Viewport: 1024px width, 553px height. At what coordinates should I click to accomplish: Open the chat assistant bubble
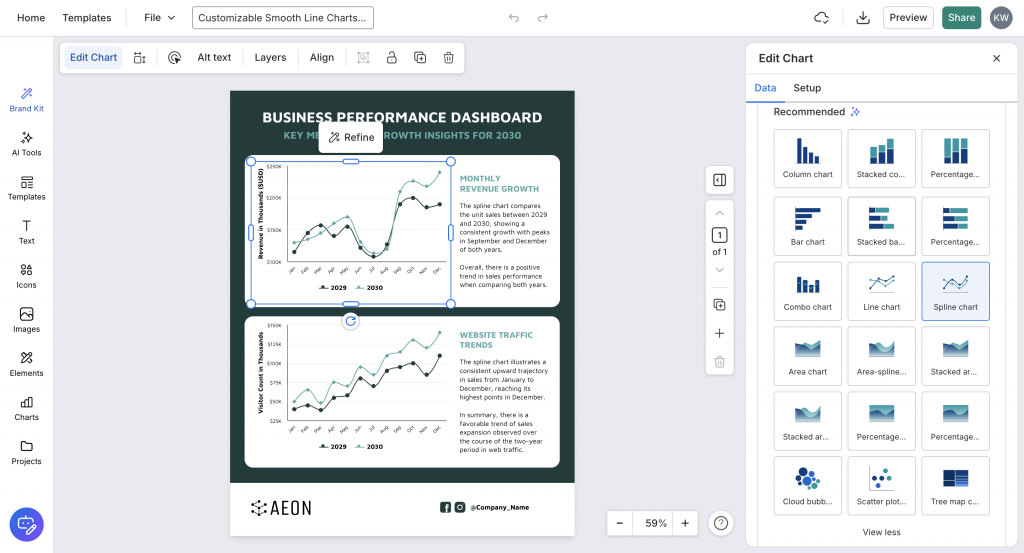[27, 524]
